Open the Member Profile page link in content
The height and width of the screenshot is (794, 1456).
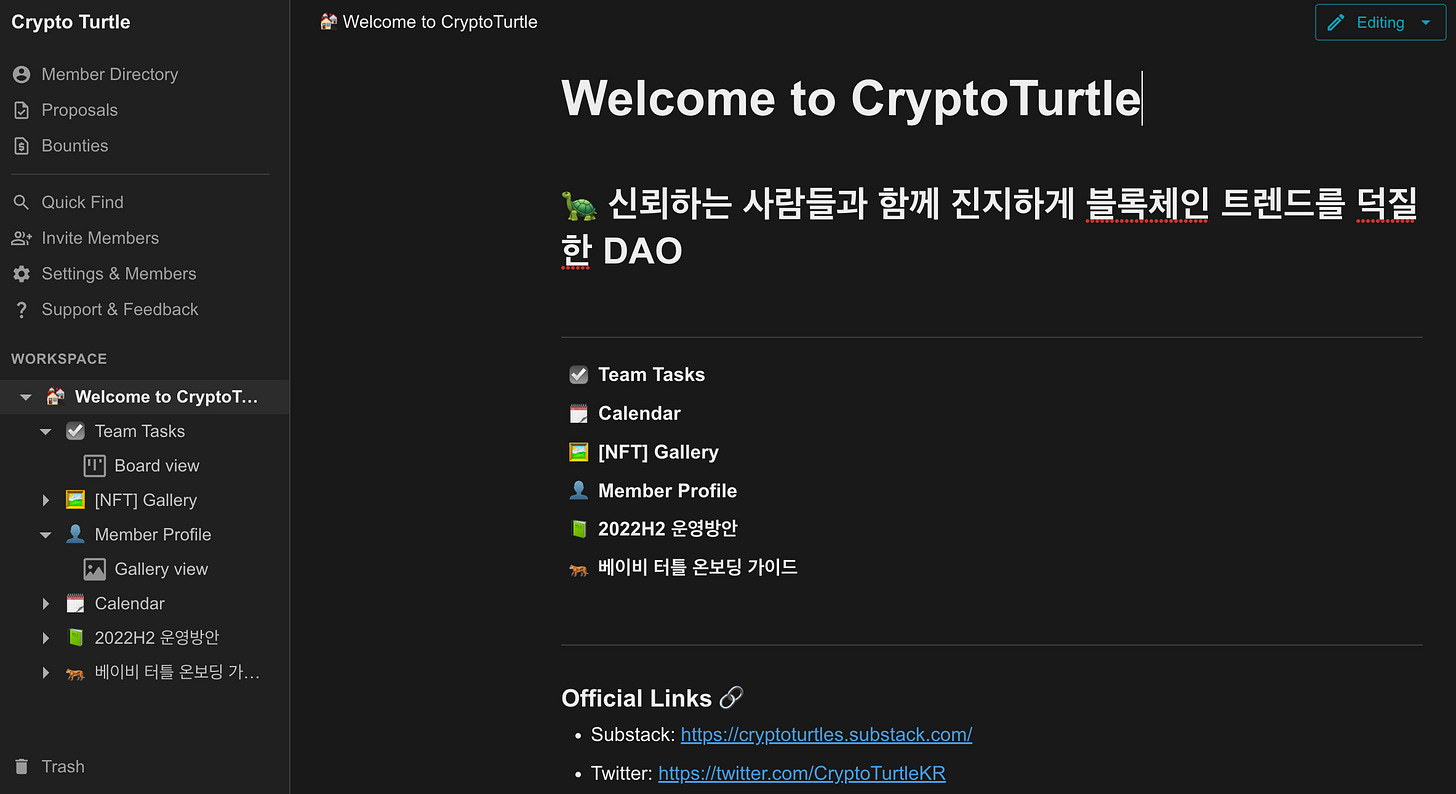click(x=667, y=491)
